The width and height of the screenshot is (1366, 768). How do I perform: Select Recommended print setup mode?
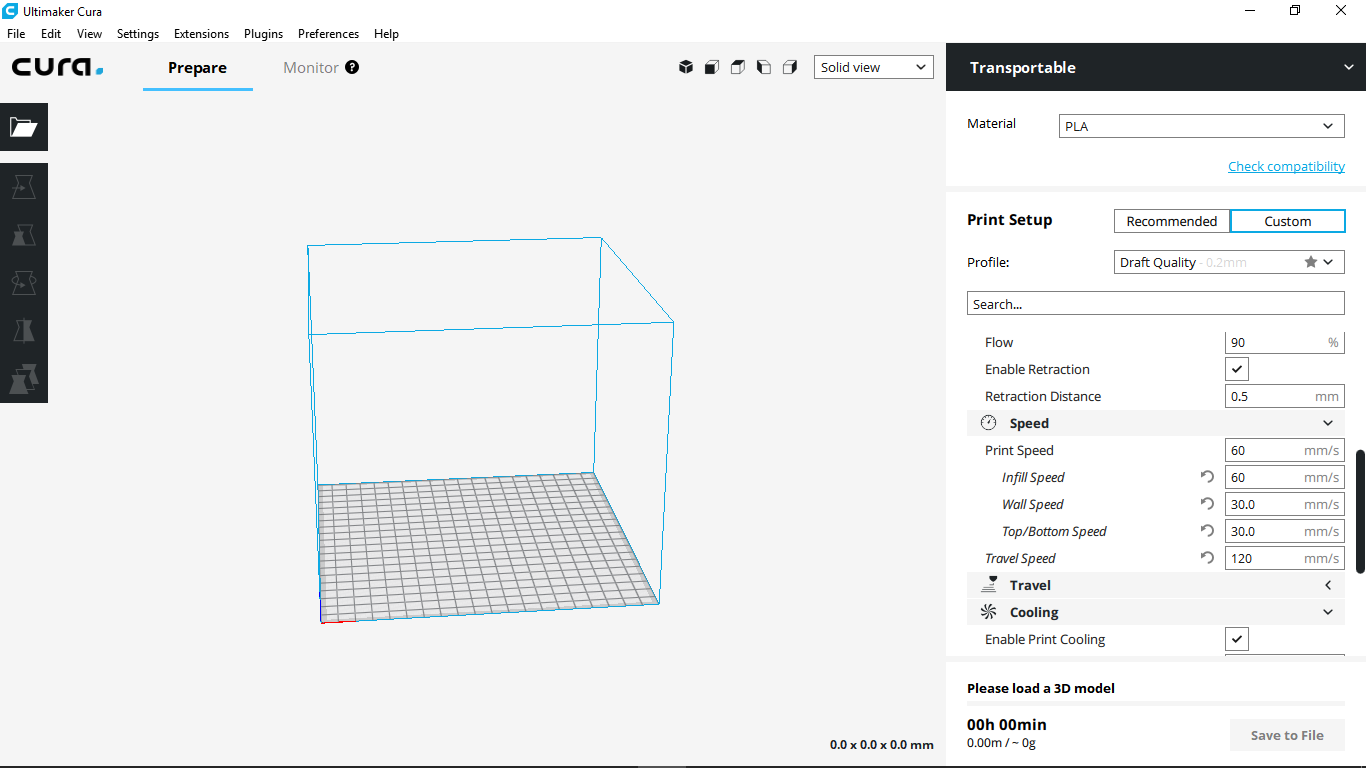(1172, 221)
